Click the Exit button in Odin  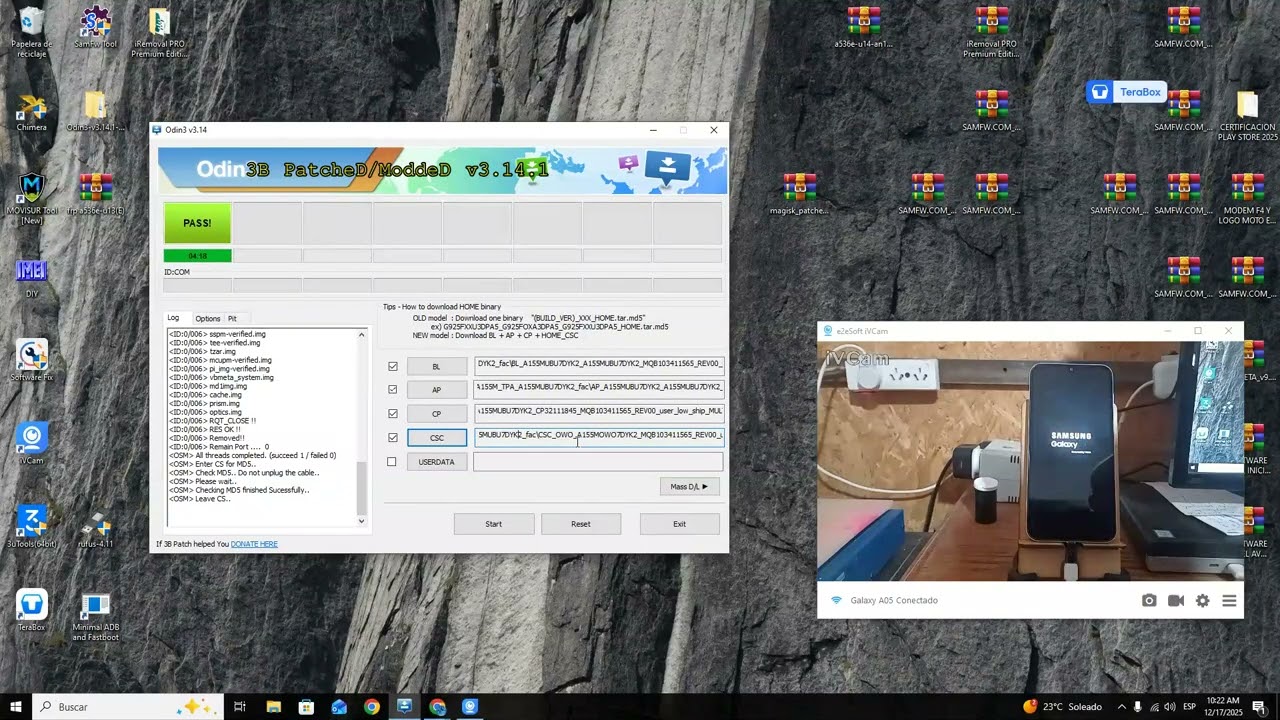679,524
